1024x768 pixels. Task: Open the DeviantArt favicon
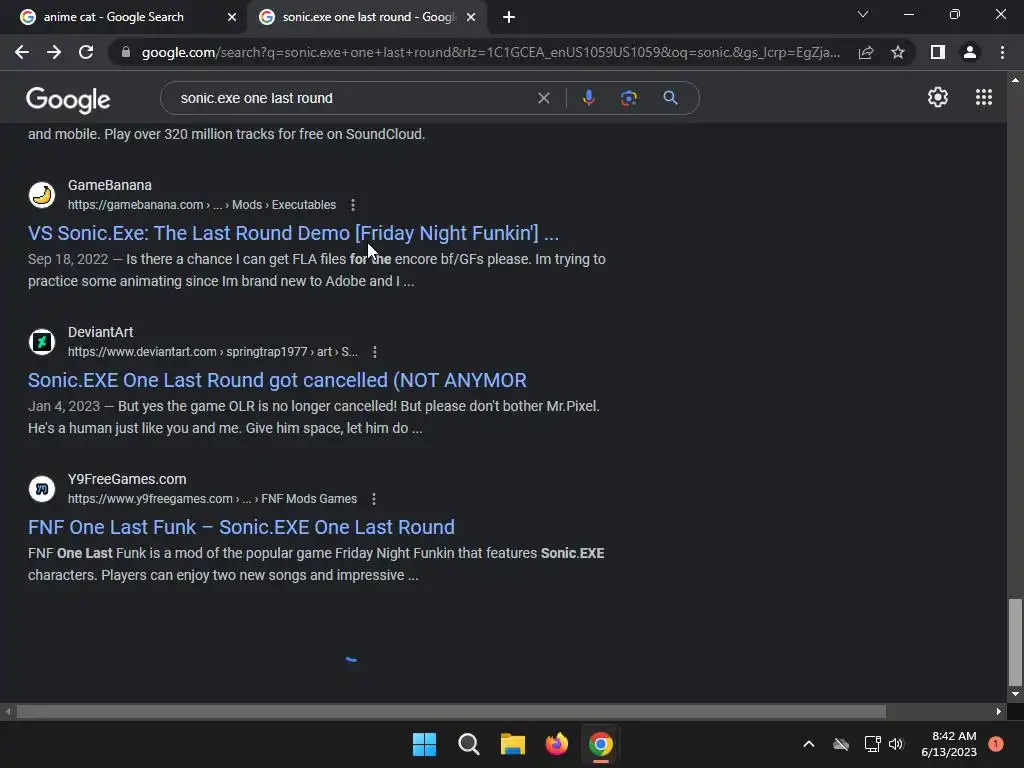pyautogui.click(x=42, y=342)
